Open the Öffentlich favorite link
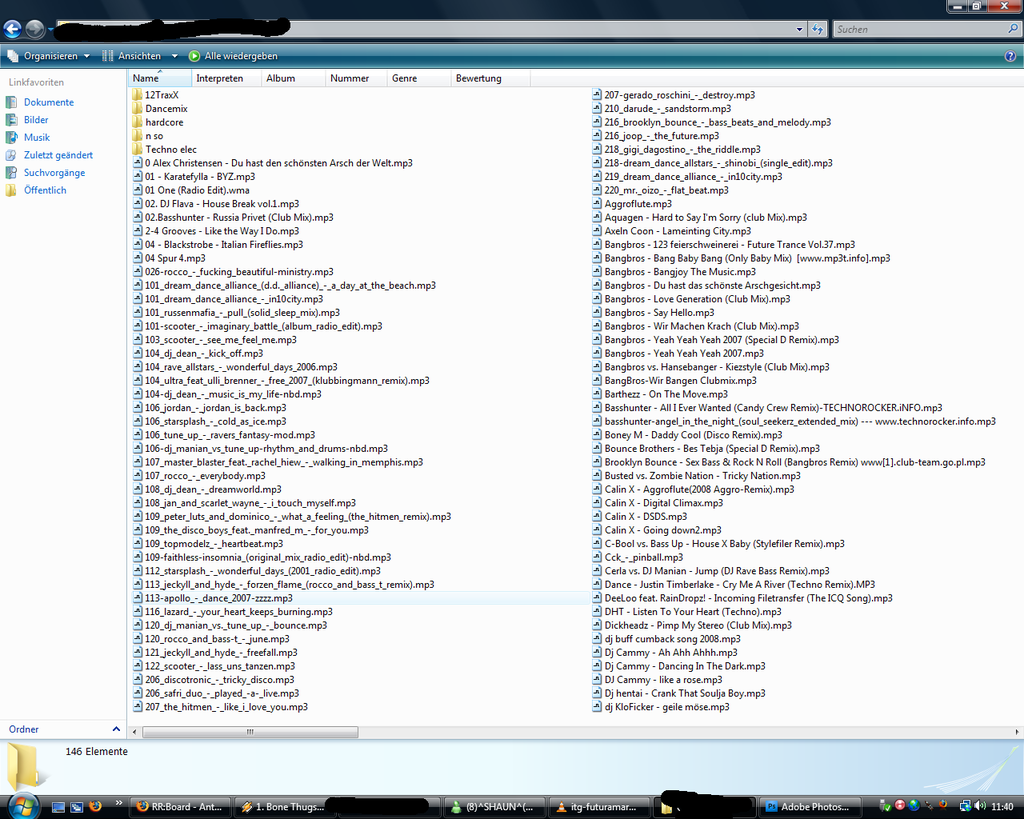This screenshot has width=1024, height=819. click(x=45, y=190)
